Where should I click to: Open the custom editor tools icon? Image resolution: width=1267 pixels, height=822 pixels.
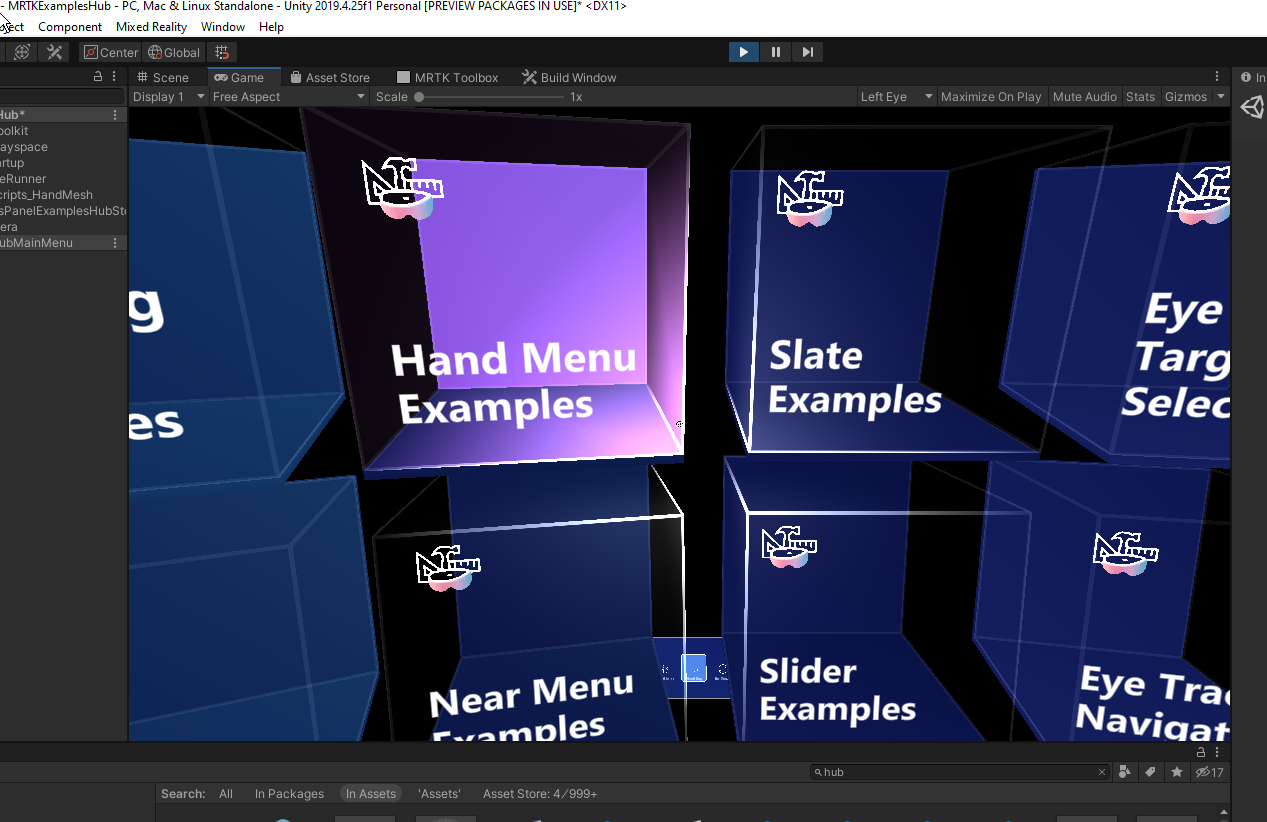click(x=55, y=52)
